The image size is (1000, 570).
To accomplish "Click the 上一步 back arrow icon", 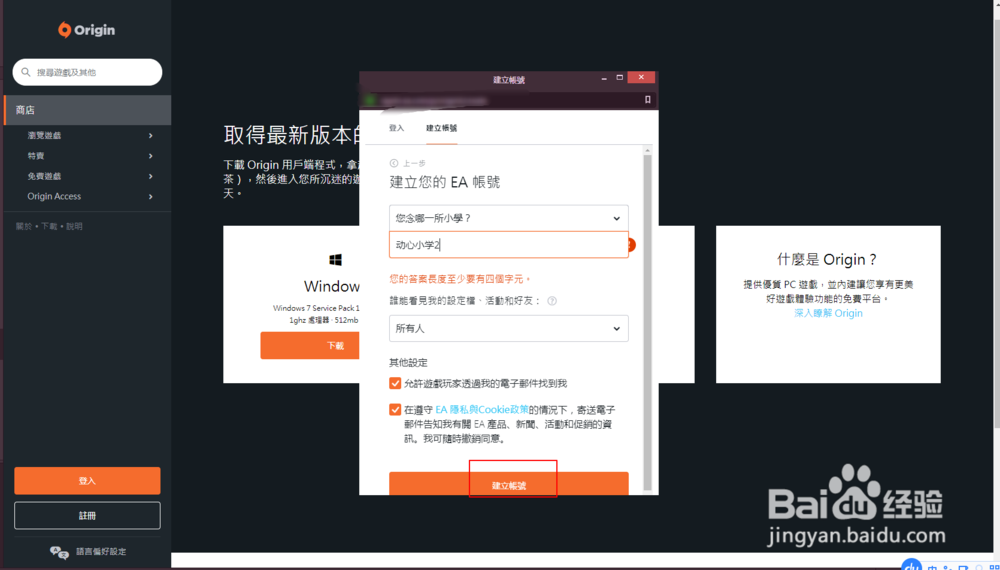I will point(393,163).
